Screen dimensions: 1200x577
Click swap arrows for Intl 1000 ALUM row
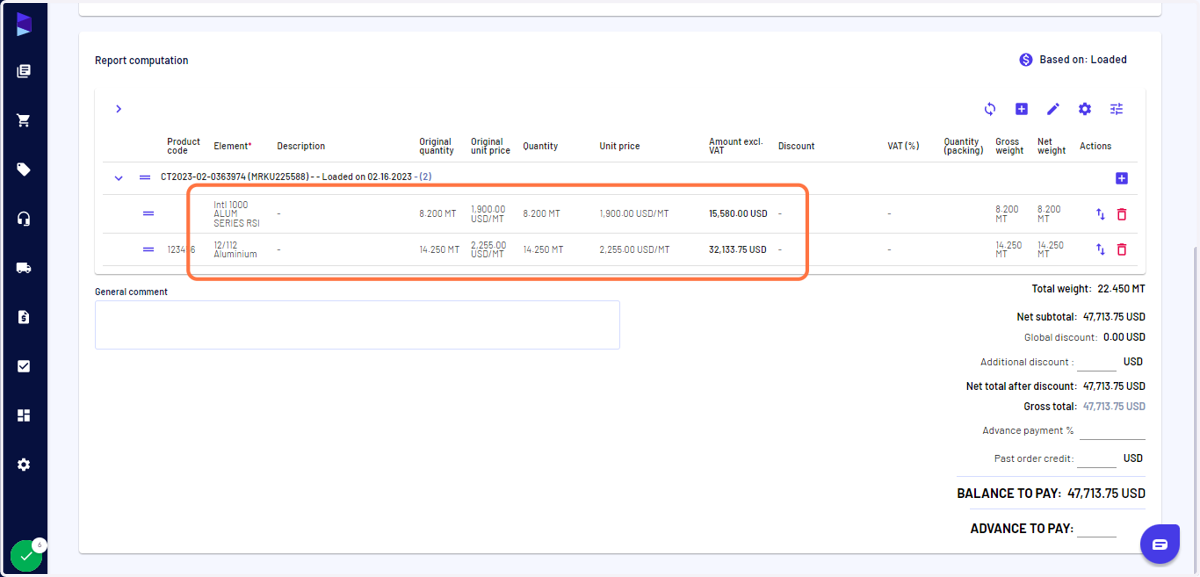coord(1101,214)
